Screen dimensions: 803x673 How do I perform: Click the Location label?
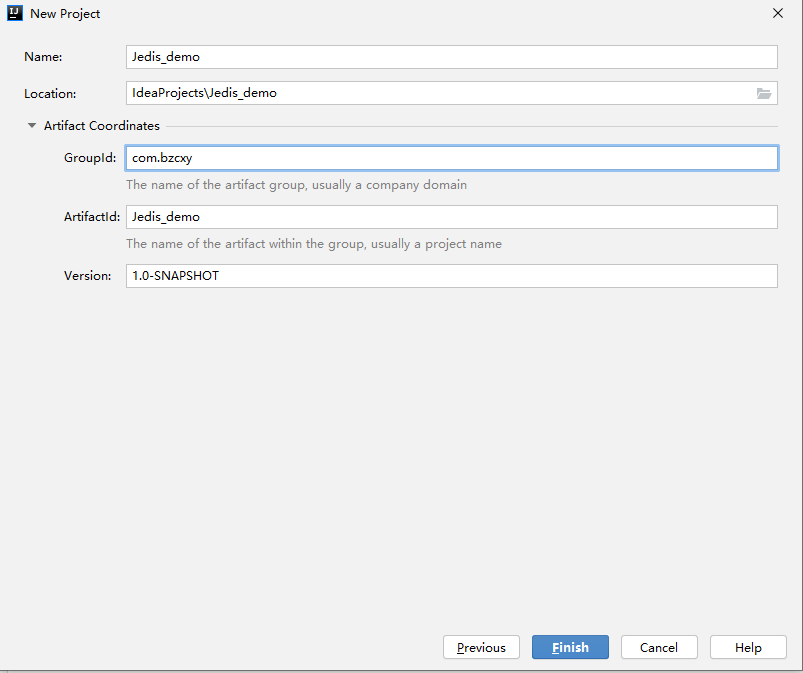pos(50,94)
